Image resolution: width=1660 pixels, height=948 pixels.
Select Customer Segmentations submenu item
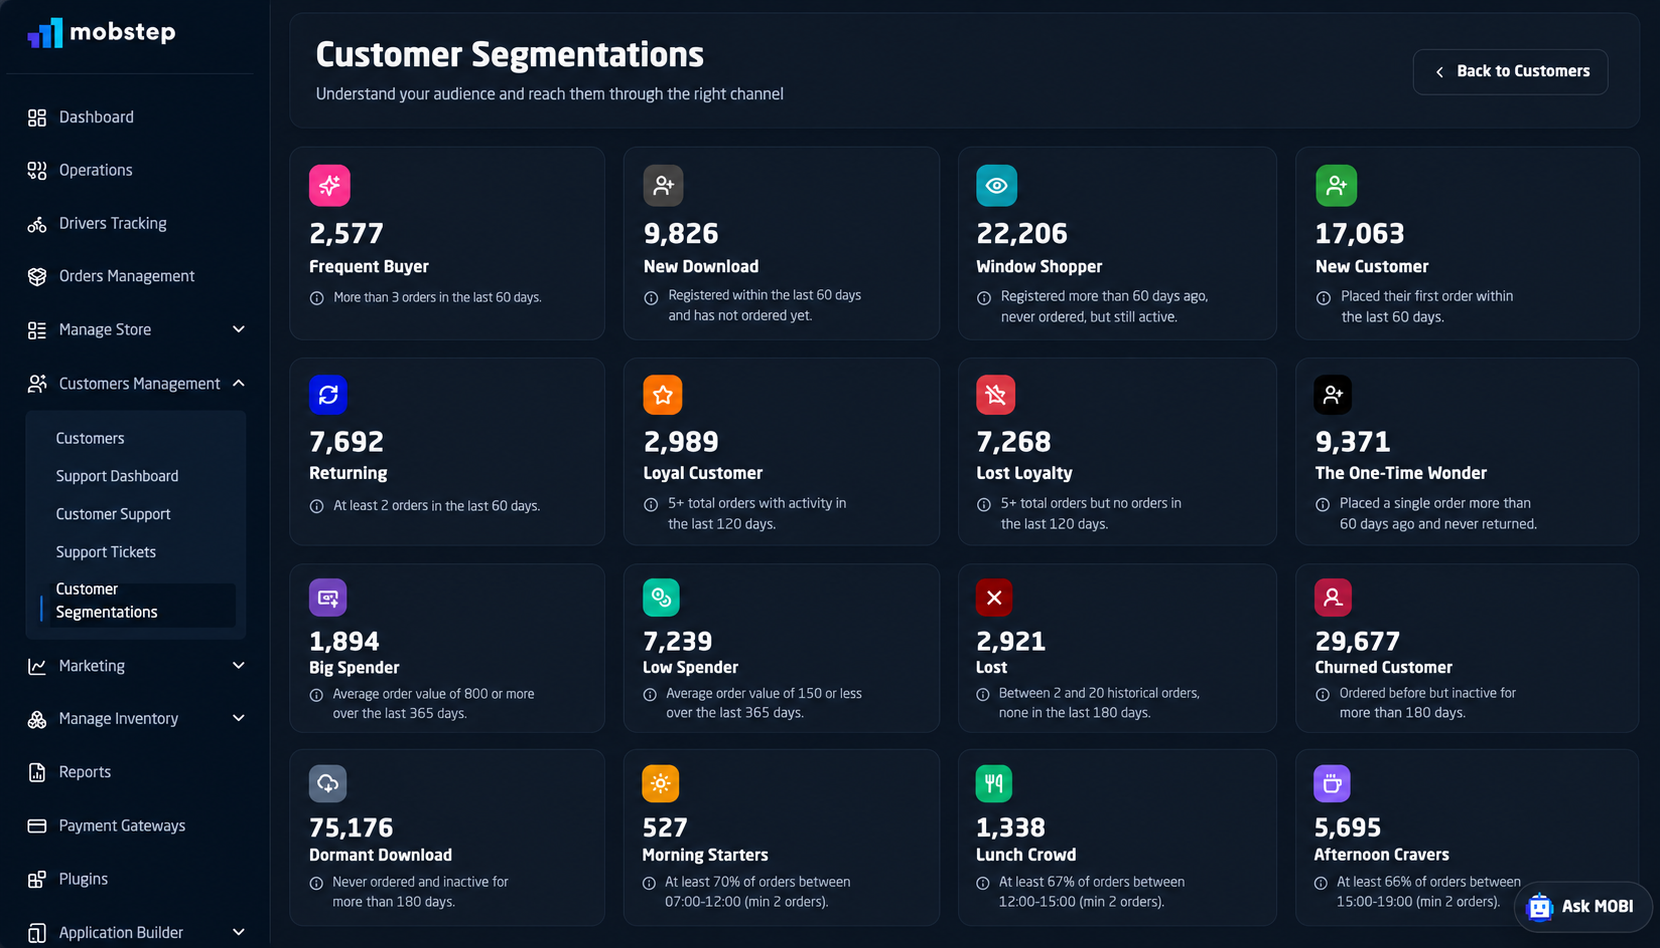click(136, 601)
